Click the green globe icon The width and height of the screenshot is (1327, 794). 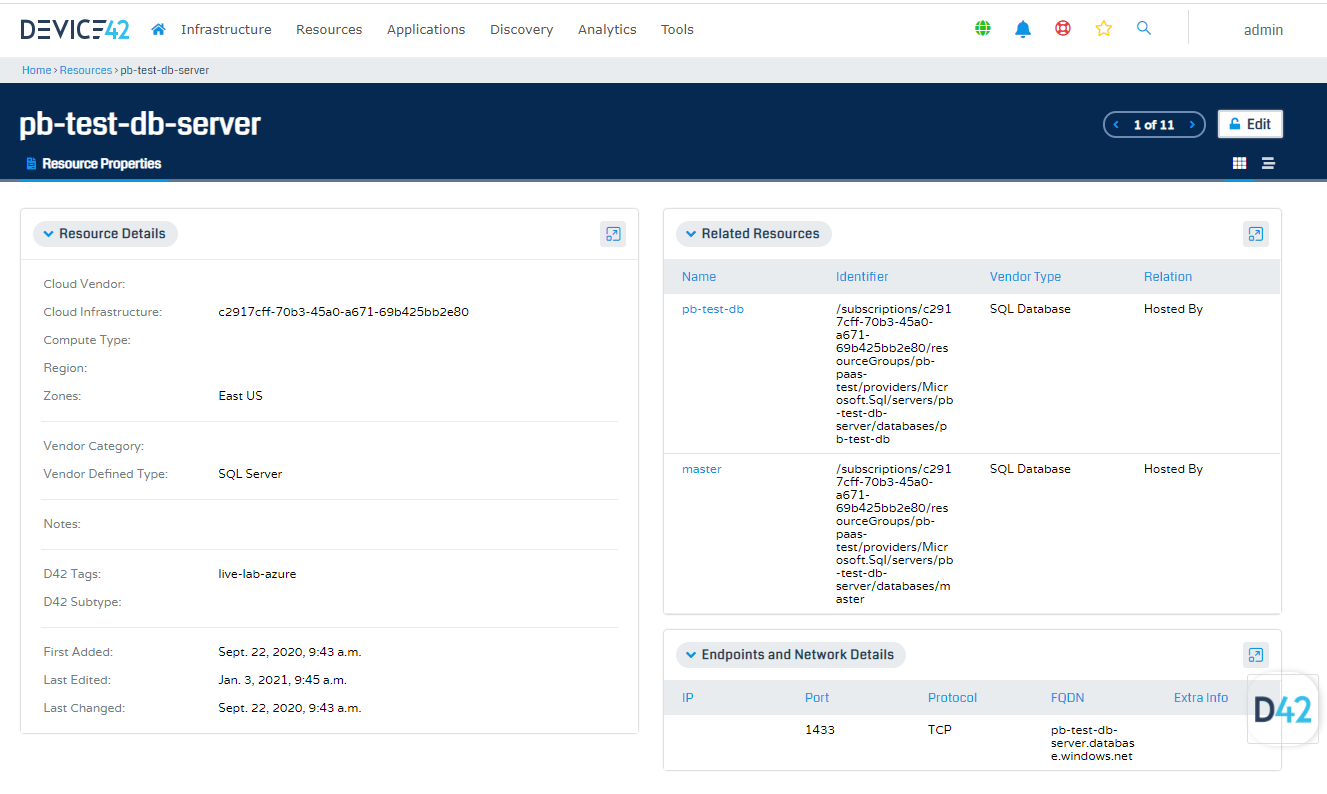pos(983,29)
